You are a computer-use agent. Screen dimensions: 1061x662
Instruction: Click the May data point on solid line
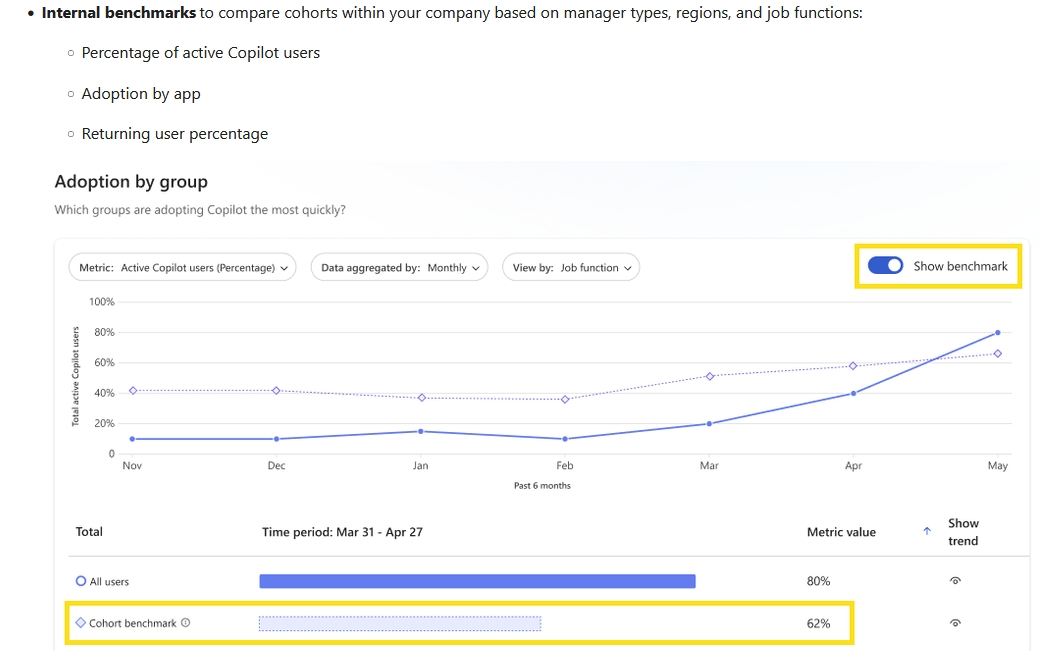click(997, 332)
